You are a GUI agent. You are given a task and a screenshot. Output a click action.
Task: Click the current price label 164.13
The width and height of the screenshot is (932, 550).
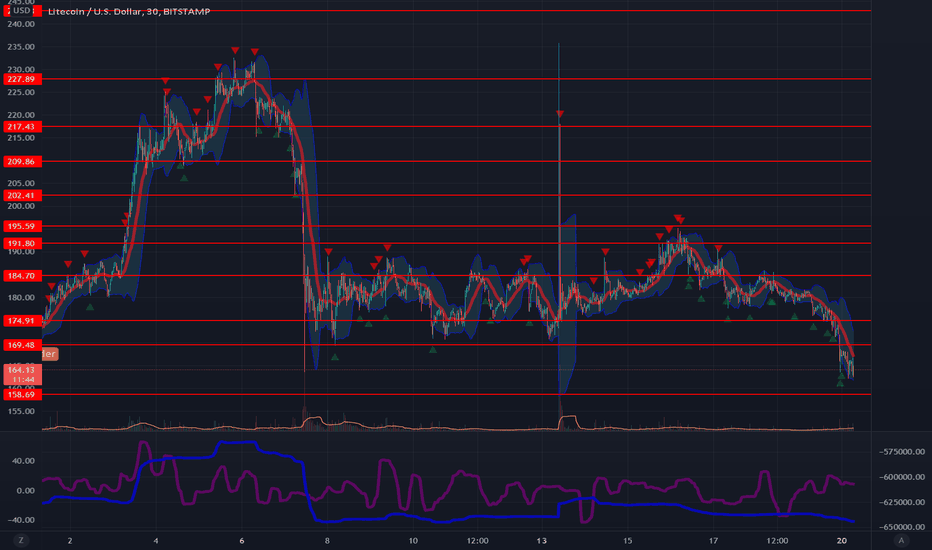point(21,375)
